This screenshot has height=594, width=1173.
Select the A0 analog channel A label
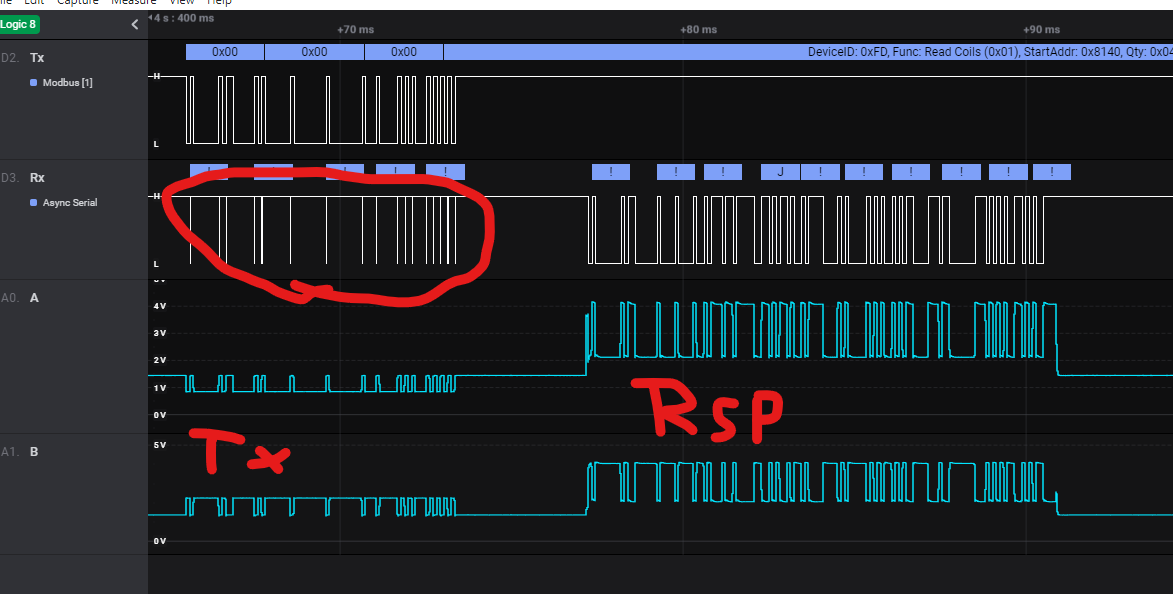tap(34, 298)
